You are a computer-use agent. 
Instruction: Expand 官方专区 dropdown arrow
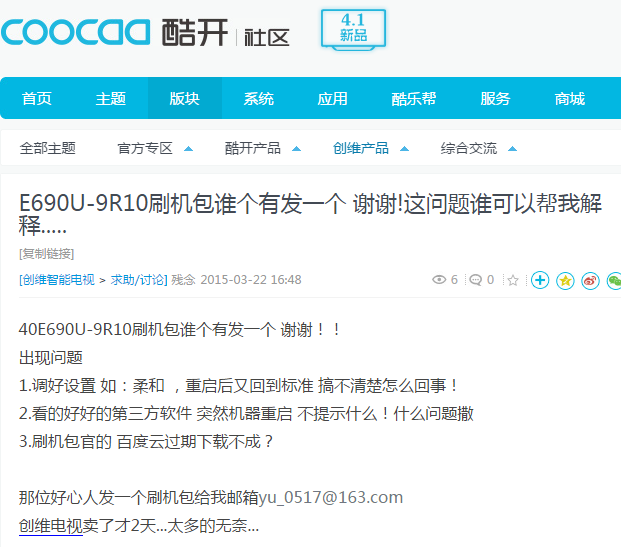(189, 149)
